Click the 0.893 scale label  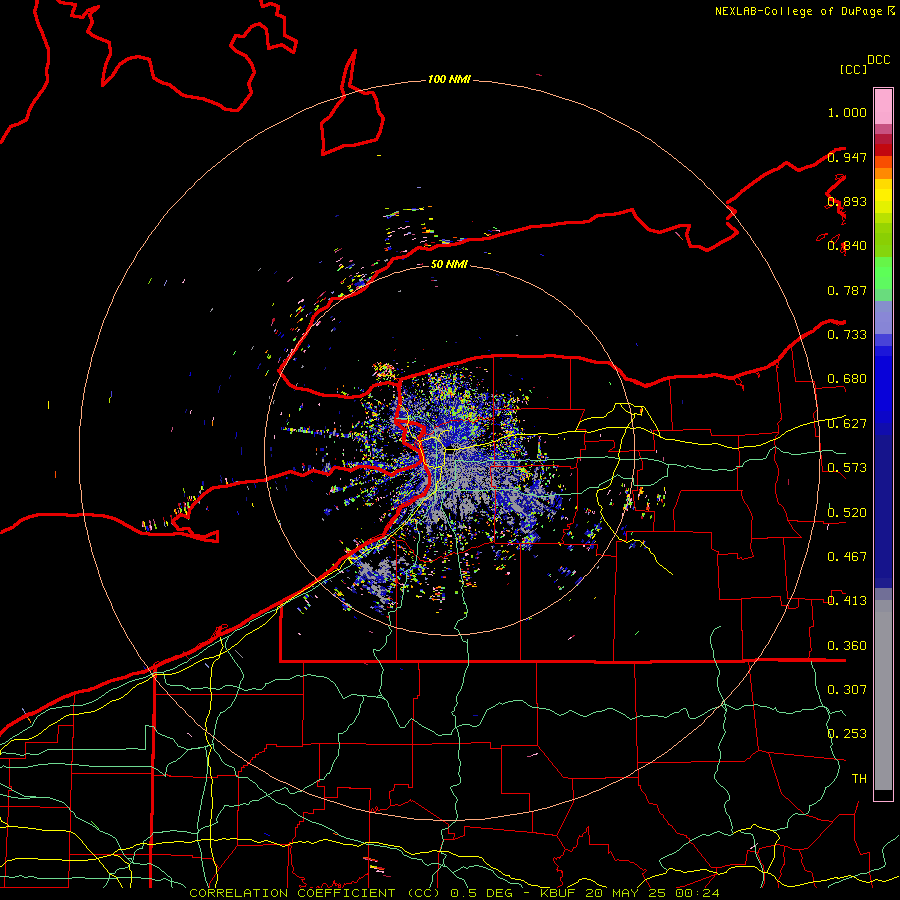(x=847, y=201)
